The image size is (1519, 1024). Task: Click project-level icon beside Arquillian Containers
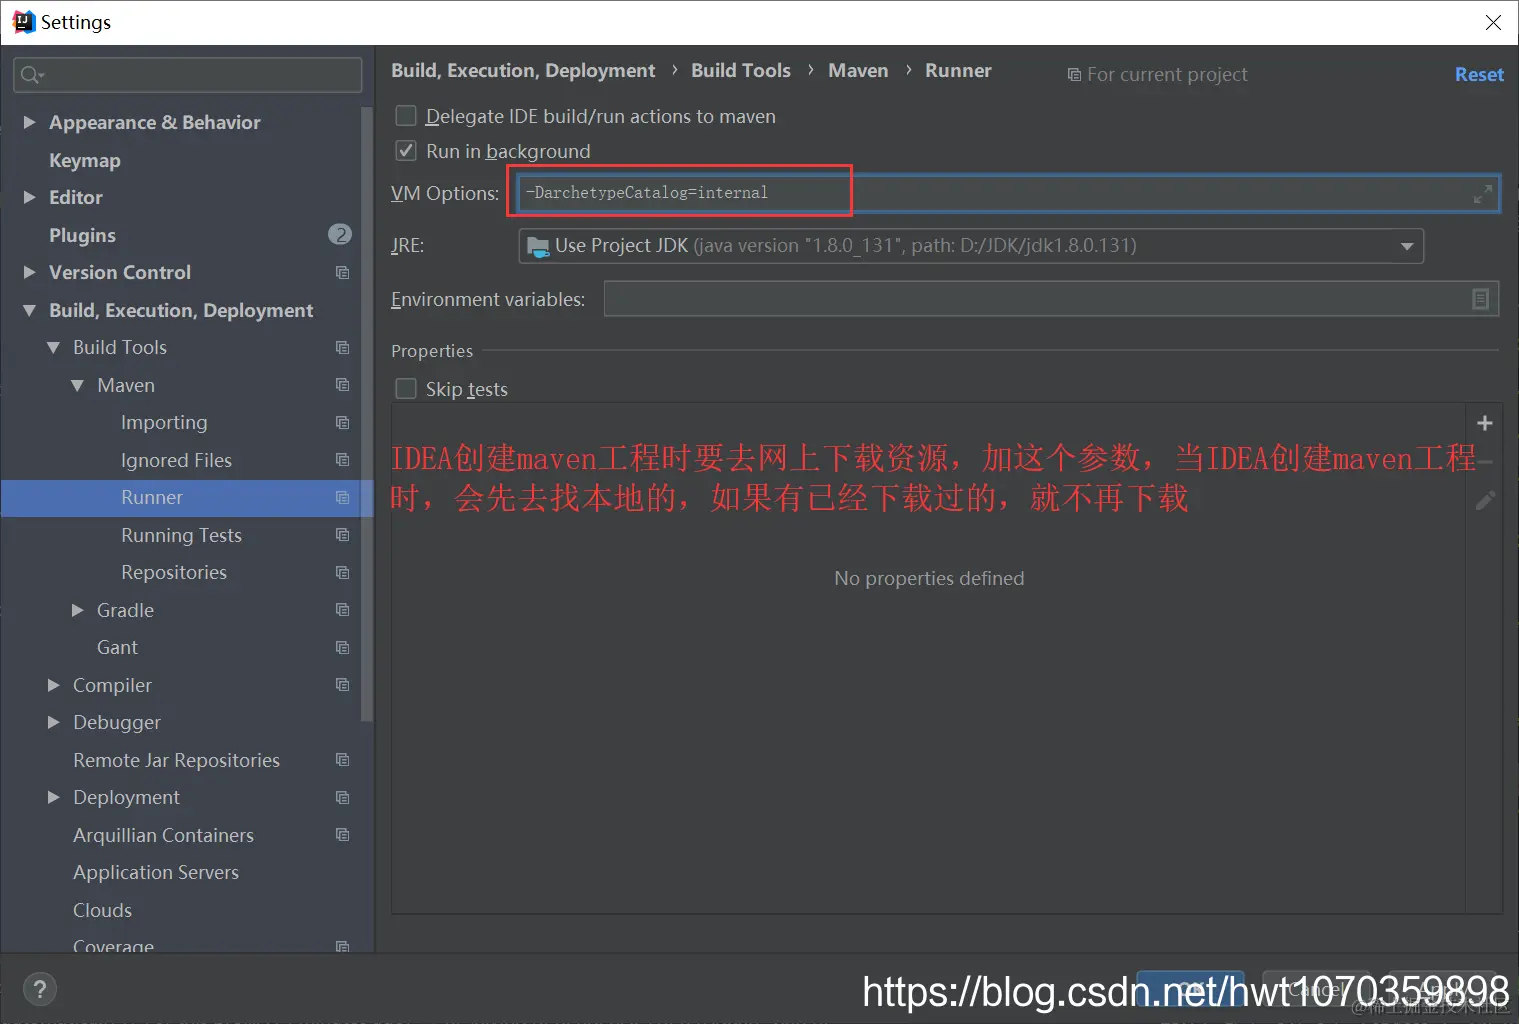point(342,835)
